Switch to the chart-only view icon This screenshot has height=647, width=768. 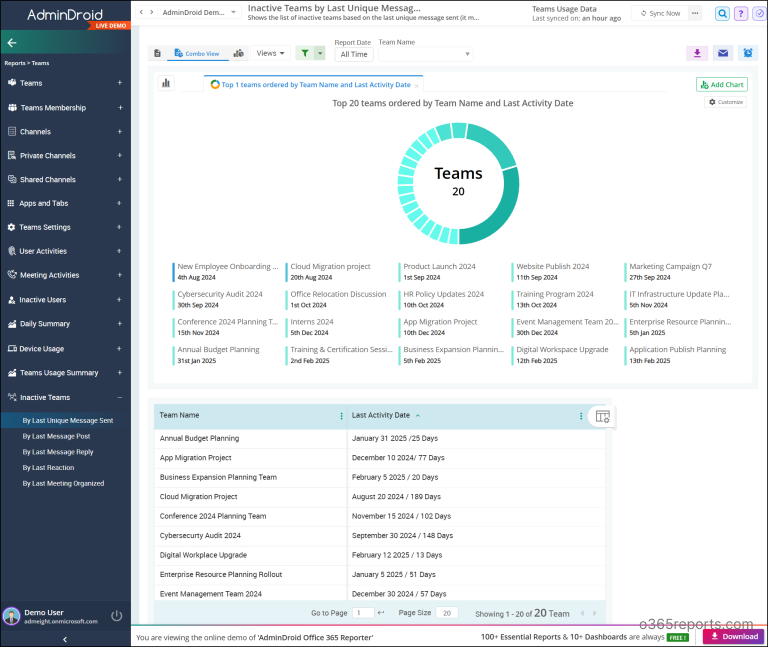239,53
